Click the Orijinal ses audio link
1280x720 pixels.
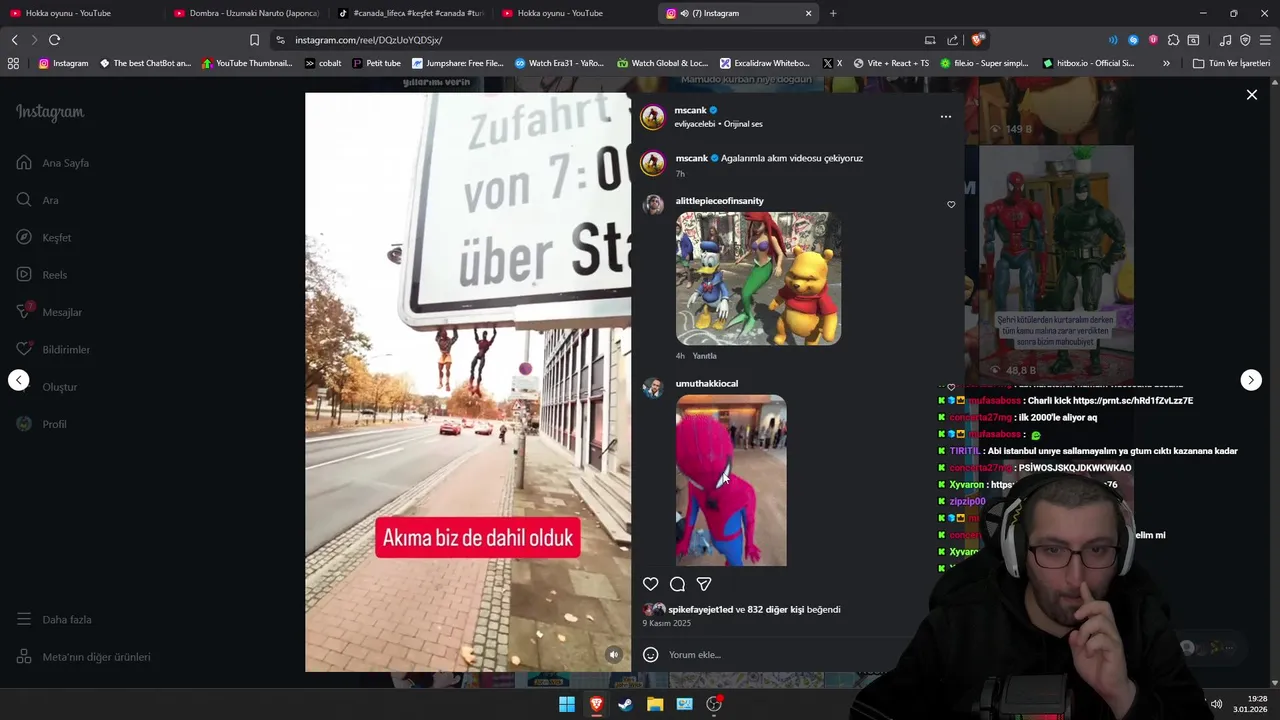[x=742, y=124]
